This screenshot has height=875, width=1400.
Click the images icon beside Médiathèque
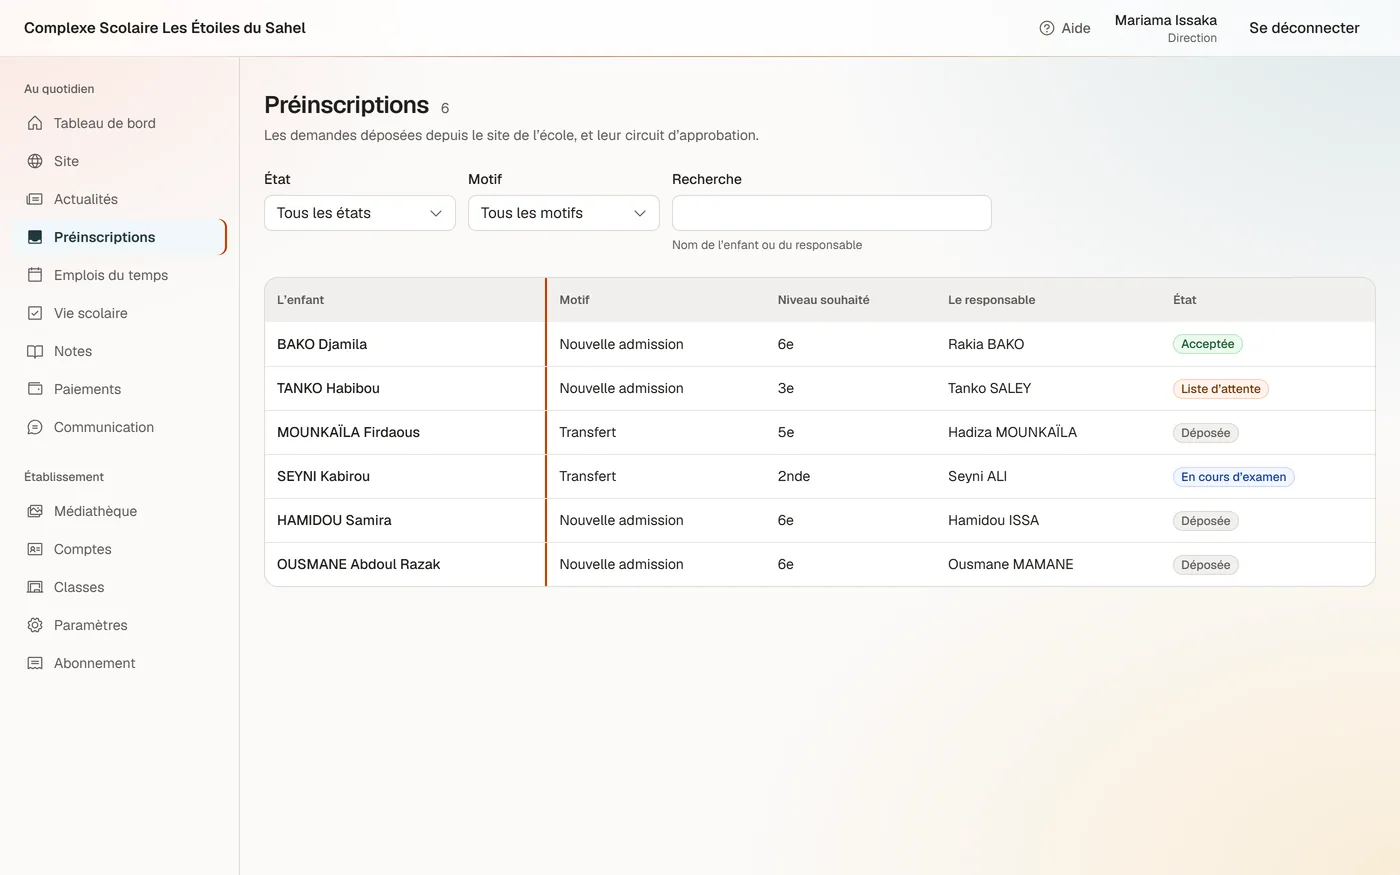click(x=35, y=511)
